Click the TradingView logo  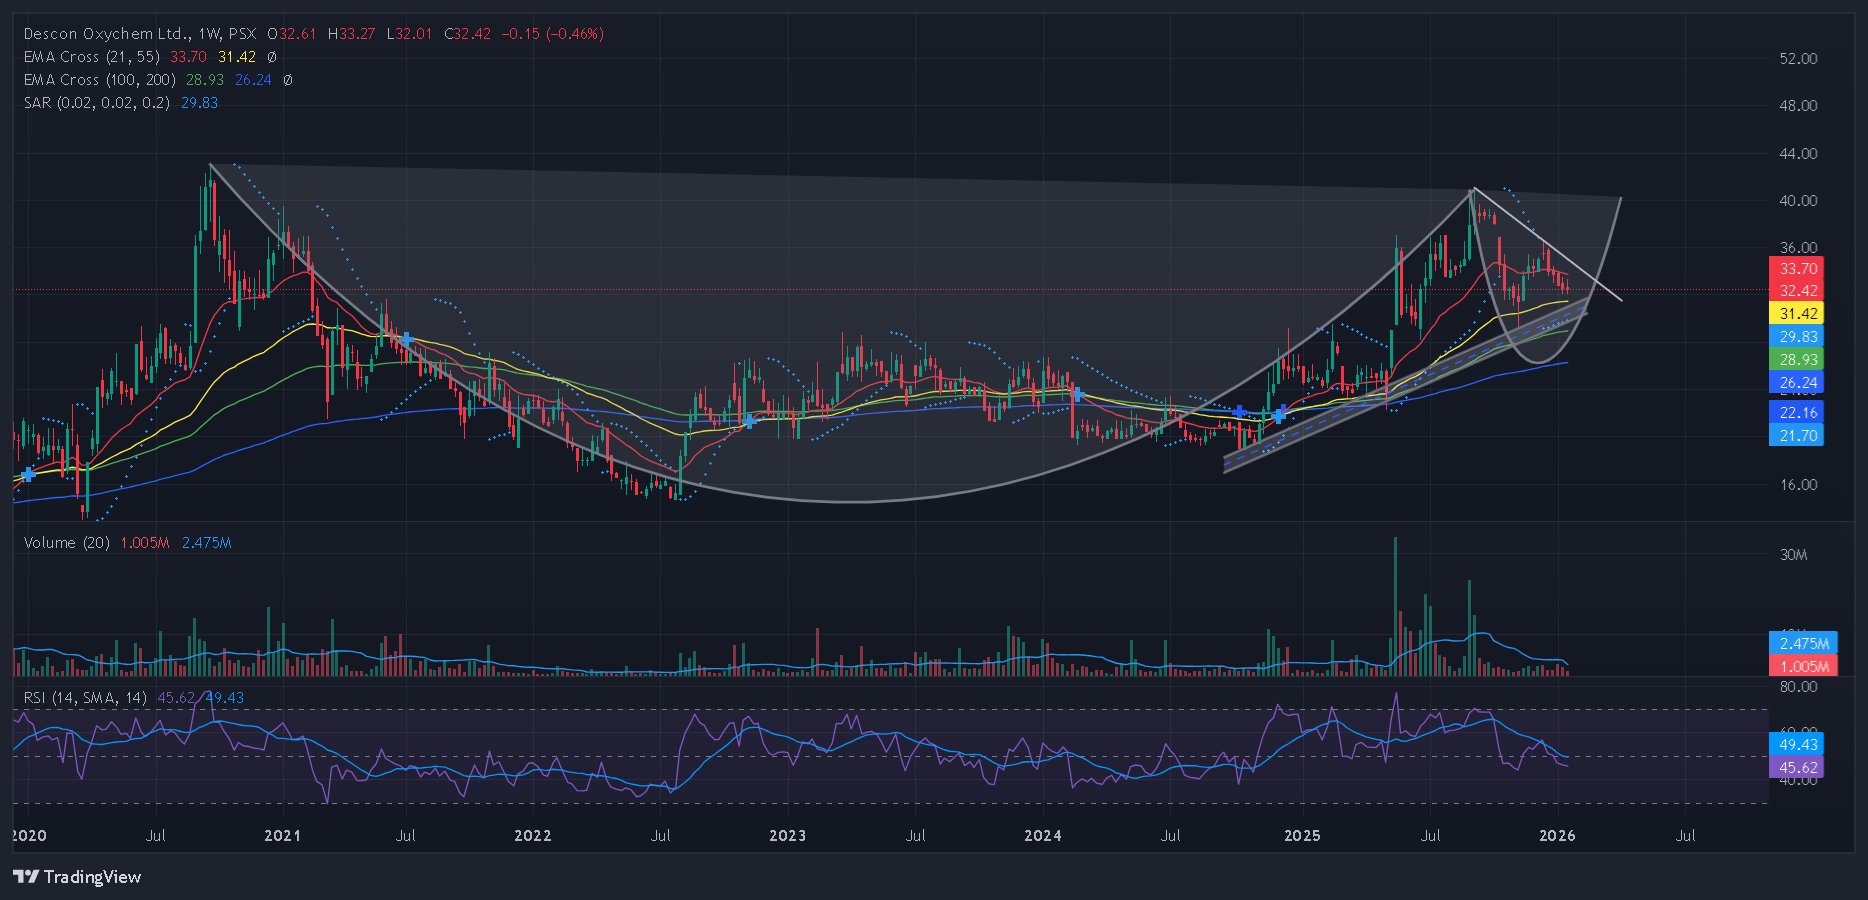tap(78, 877)
